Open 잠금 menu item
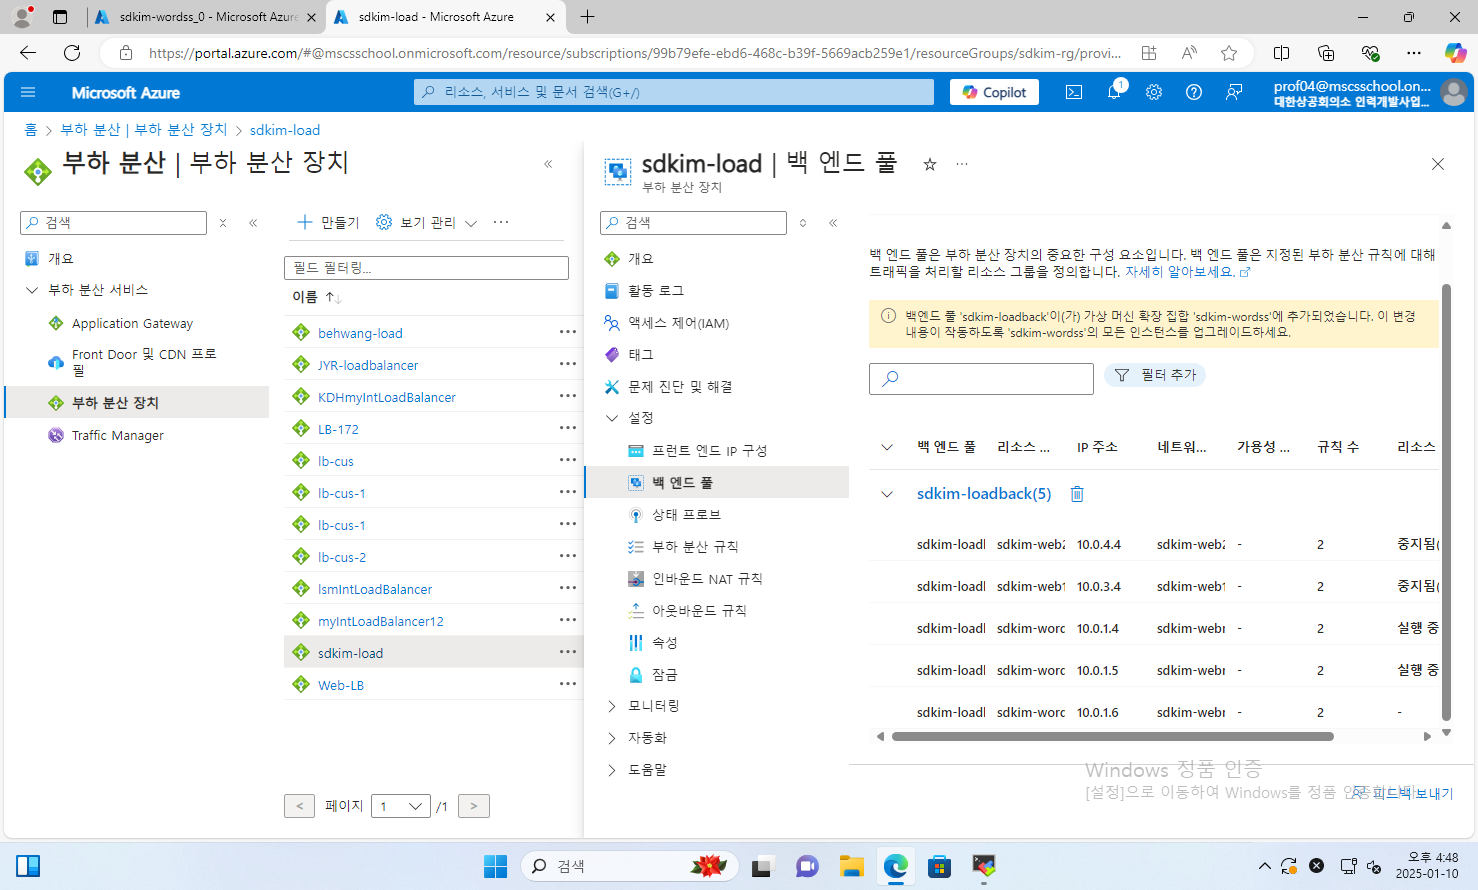 (x=665, y=675)
